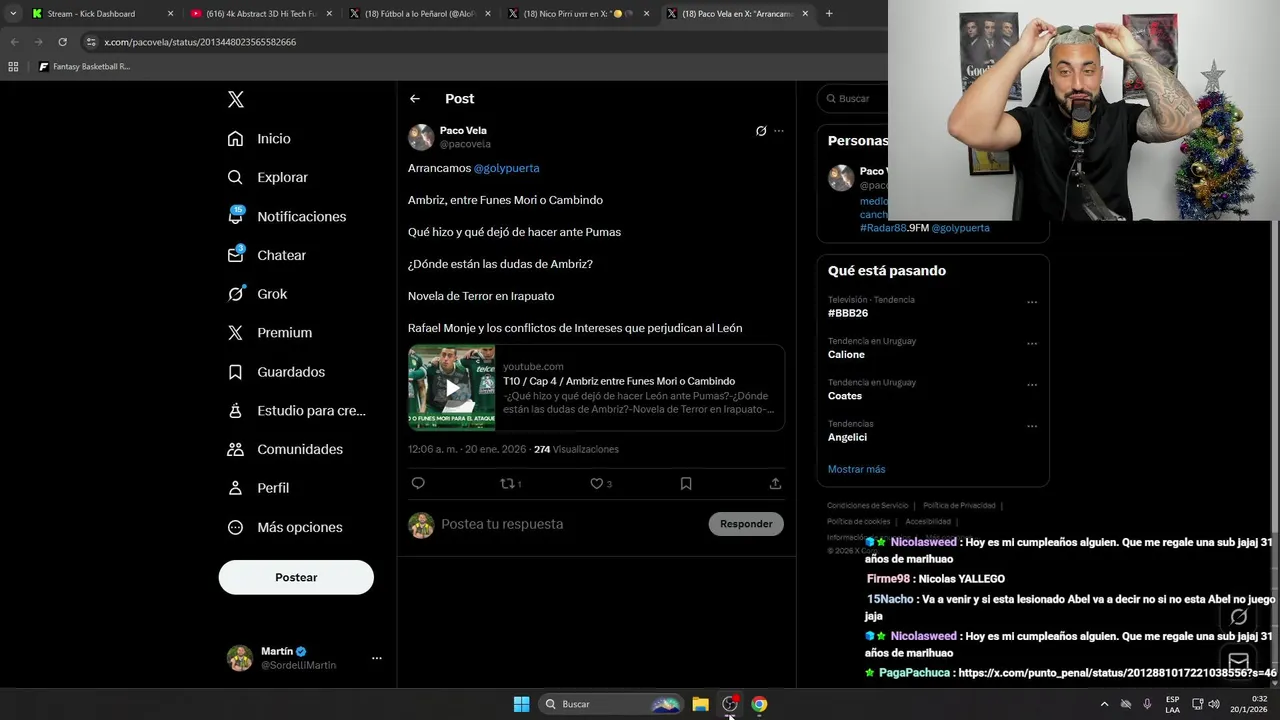Click the 274 Visualizaciones link

pyautogui.click(x=576, y=449)
